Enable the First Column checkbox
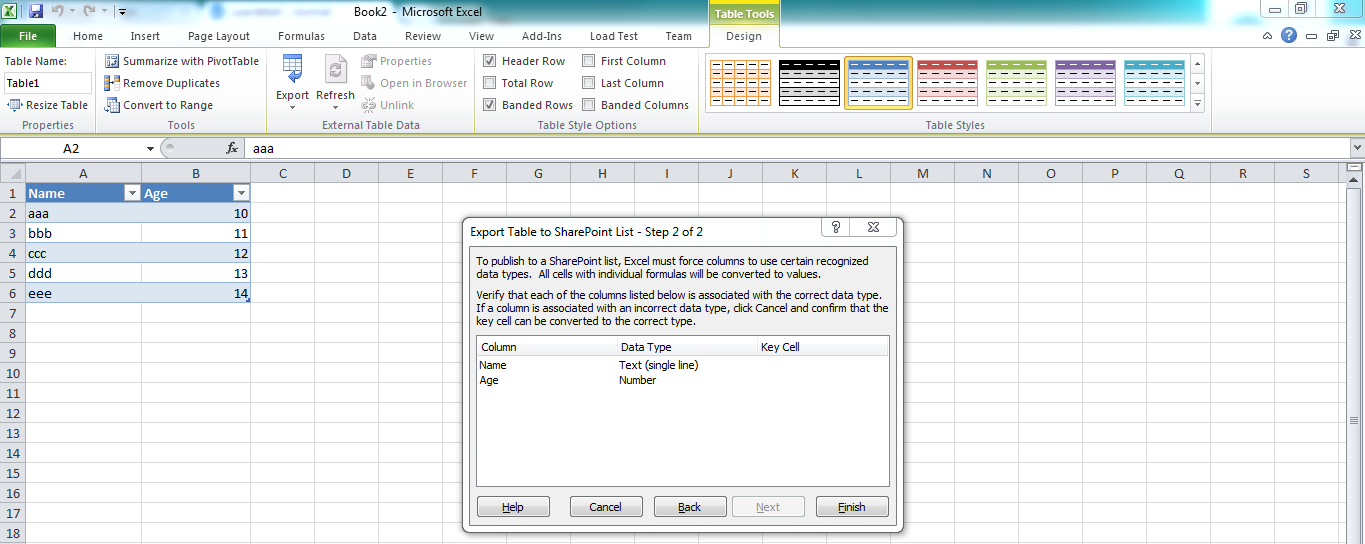Image resolution: width=1365 pixels, height=544 pixels. tap(589, 61)
